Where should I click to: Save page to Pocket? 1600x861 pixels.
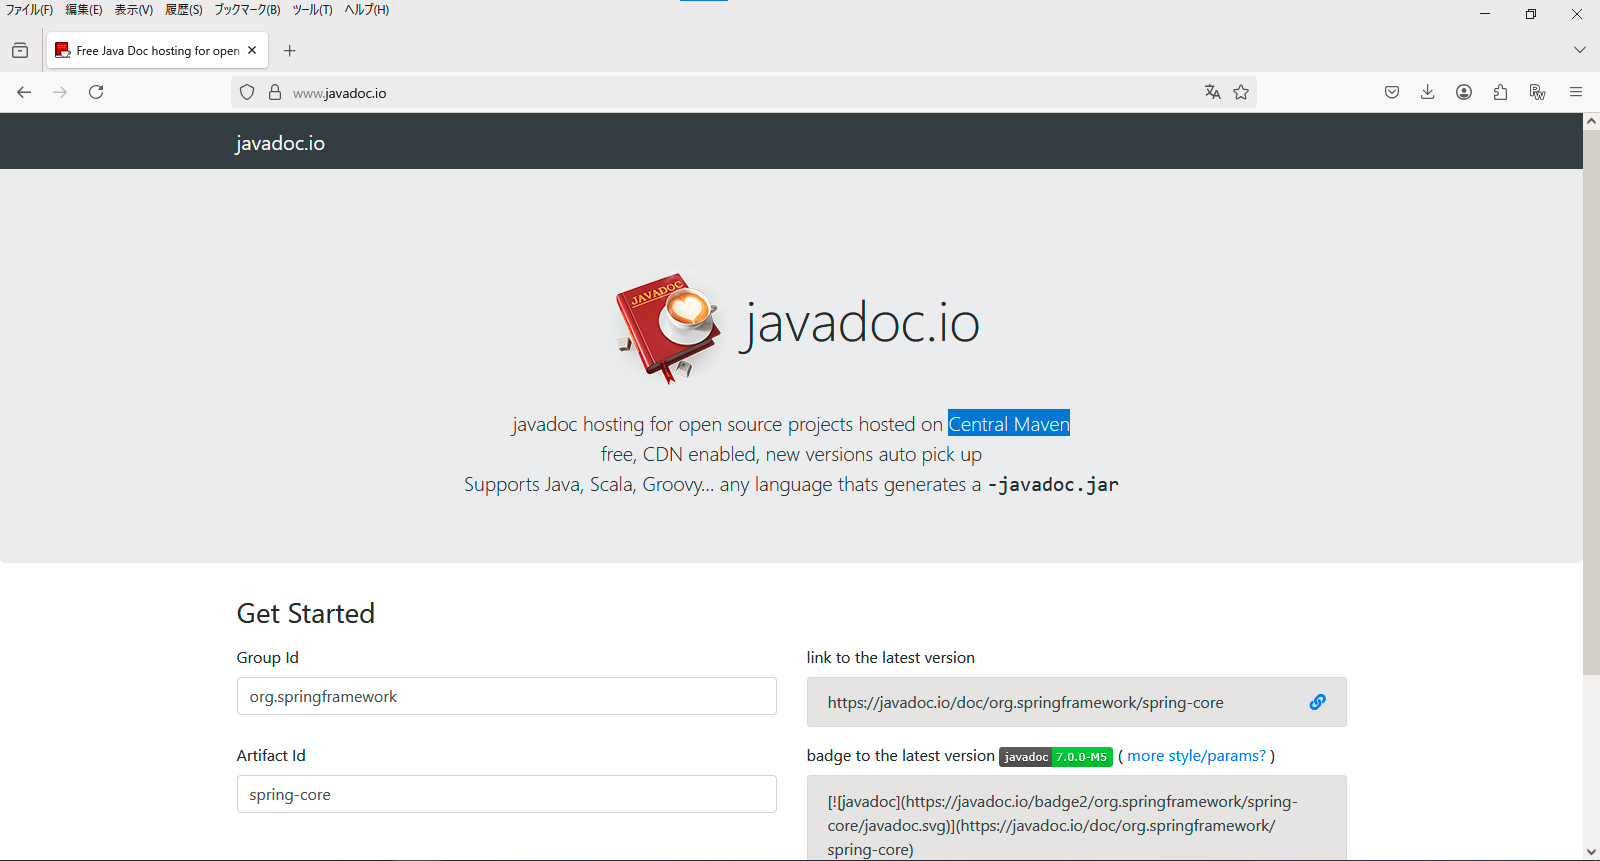tap(1392, 92)
